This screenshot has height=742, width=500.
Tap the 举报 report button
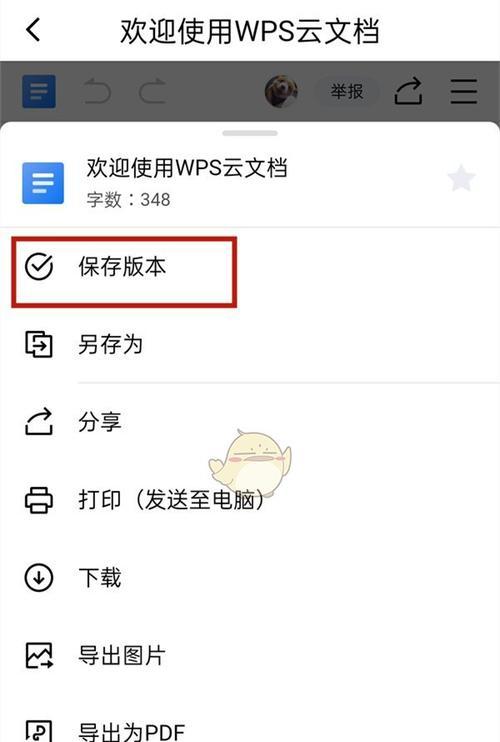tap(347, 91)
